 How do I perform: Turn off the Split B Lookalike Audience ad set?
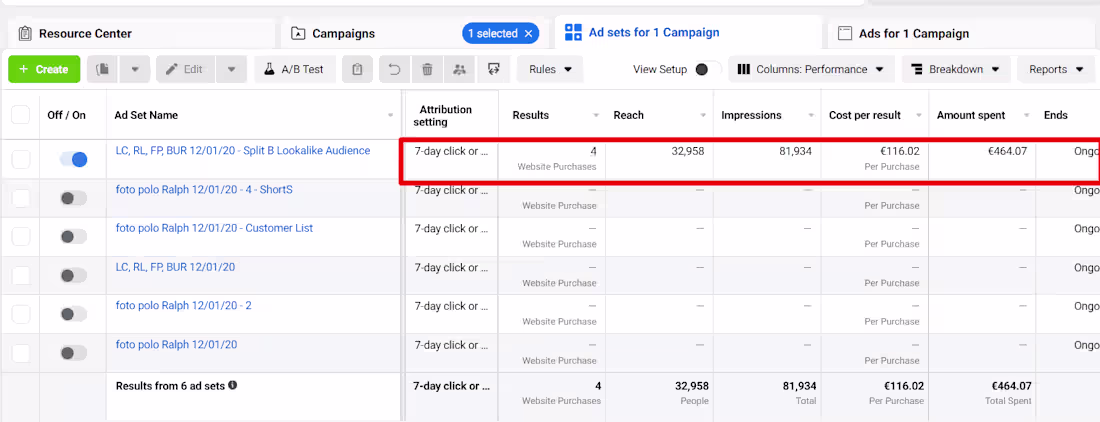(x=74, y=160)
